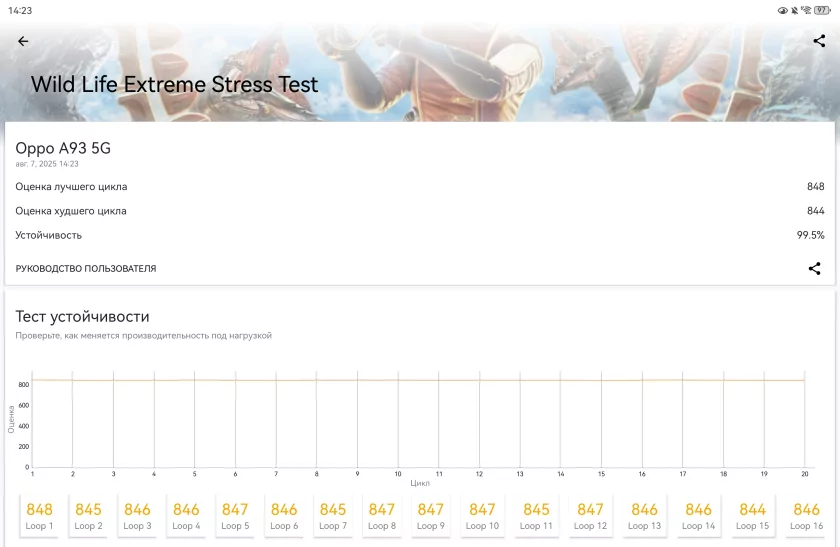Tap the Loop 16 score card
840x547 pixels.
click(x=807, y=515)
